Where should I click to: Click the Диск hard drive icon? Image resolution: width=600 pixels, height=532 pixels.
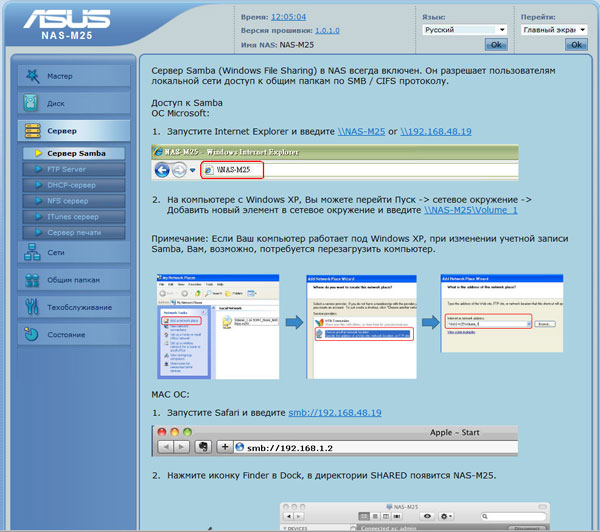[31, 103]
